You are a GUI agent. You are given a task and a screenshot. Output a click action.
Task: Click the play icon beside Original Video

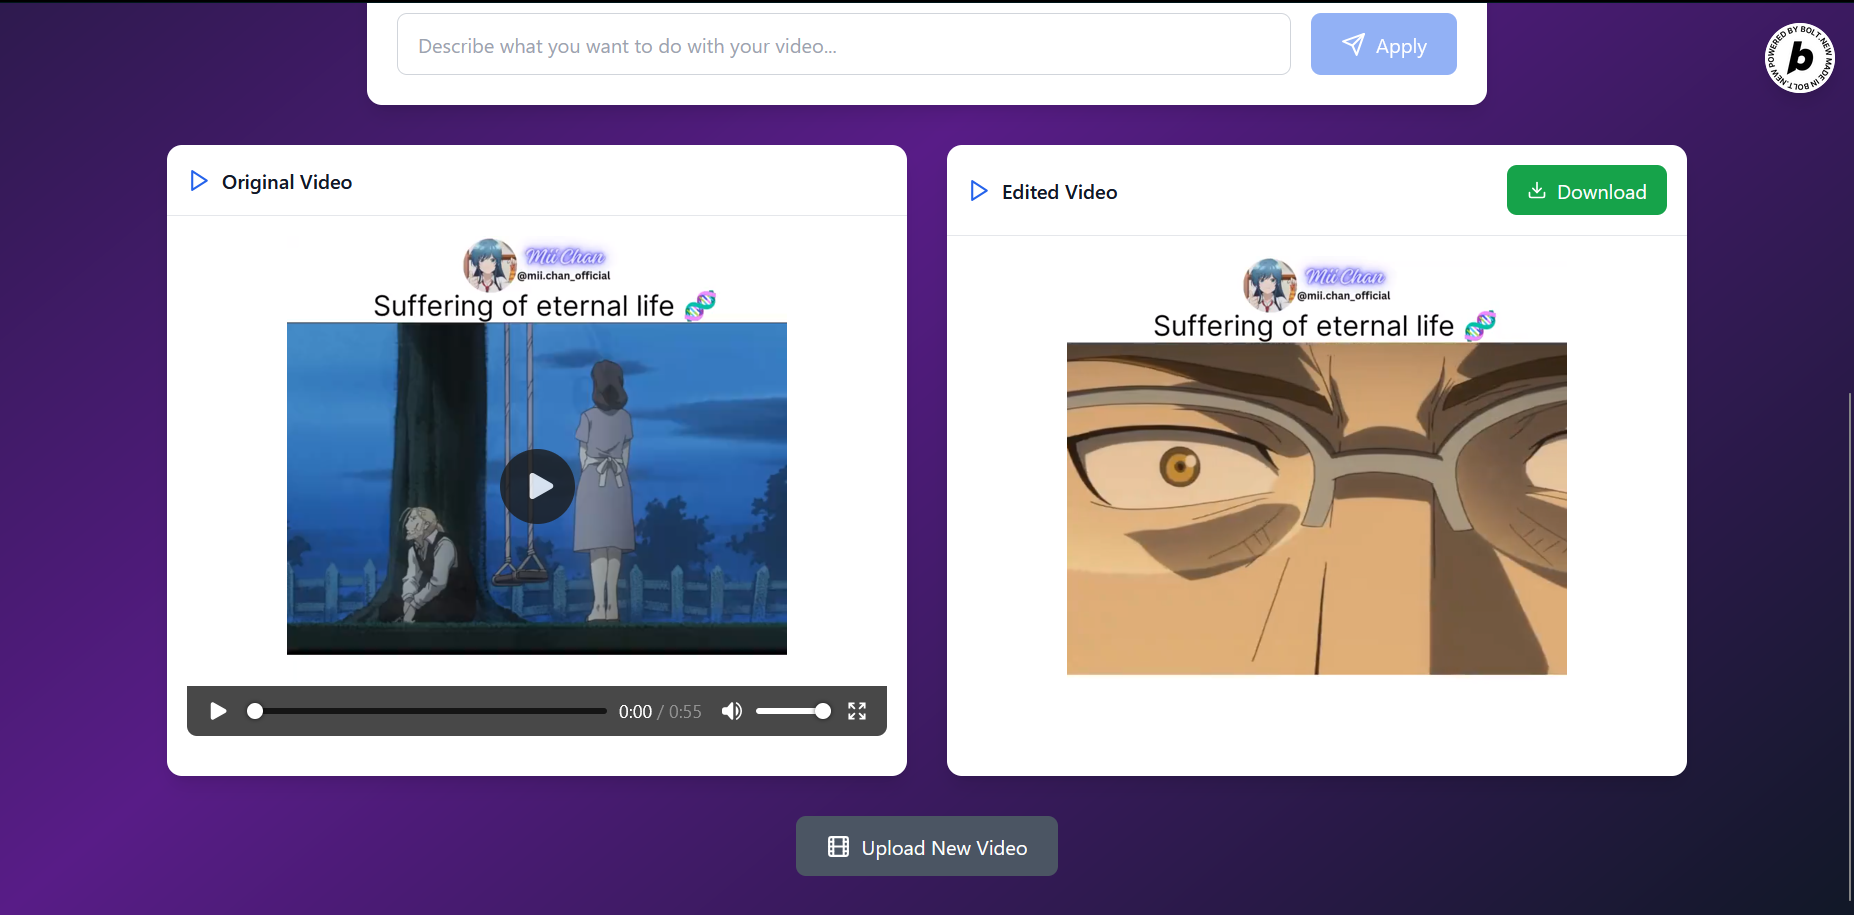click(199, 181)
